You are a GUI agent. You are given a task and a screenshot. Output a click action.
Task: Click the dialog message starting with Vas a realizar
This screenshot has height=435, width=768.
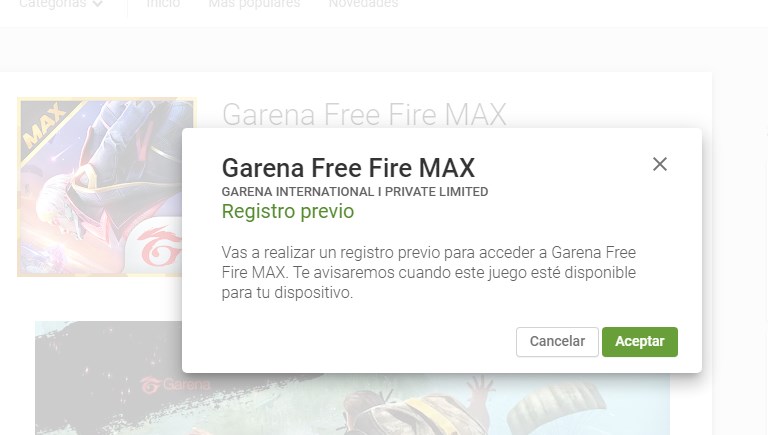click(429, 272)
